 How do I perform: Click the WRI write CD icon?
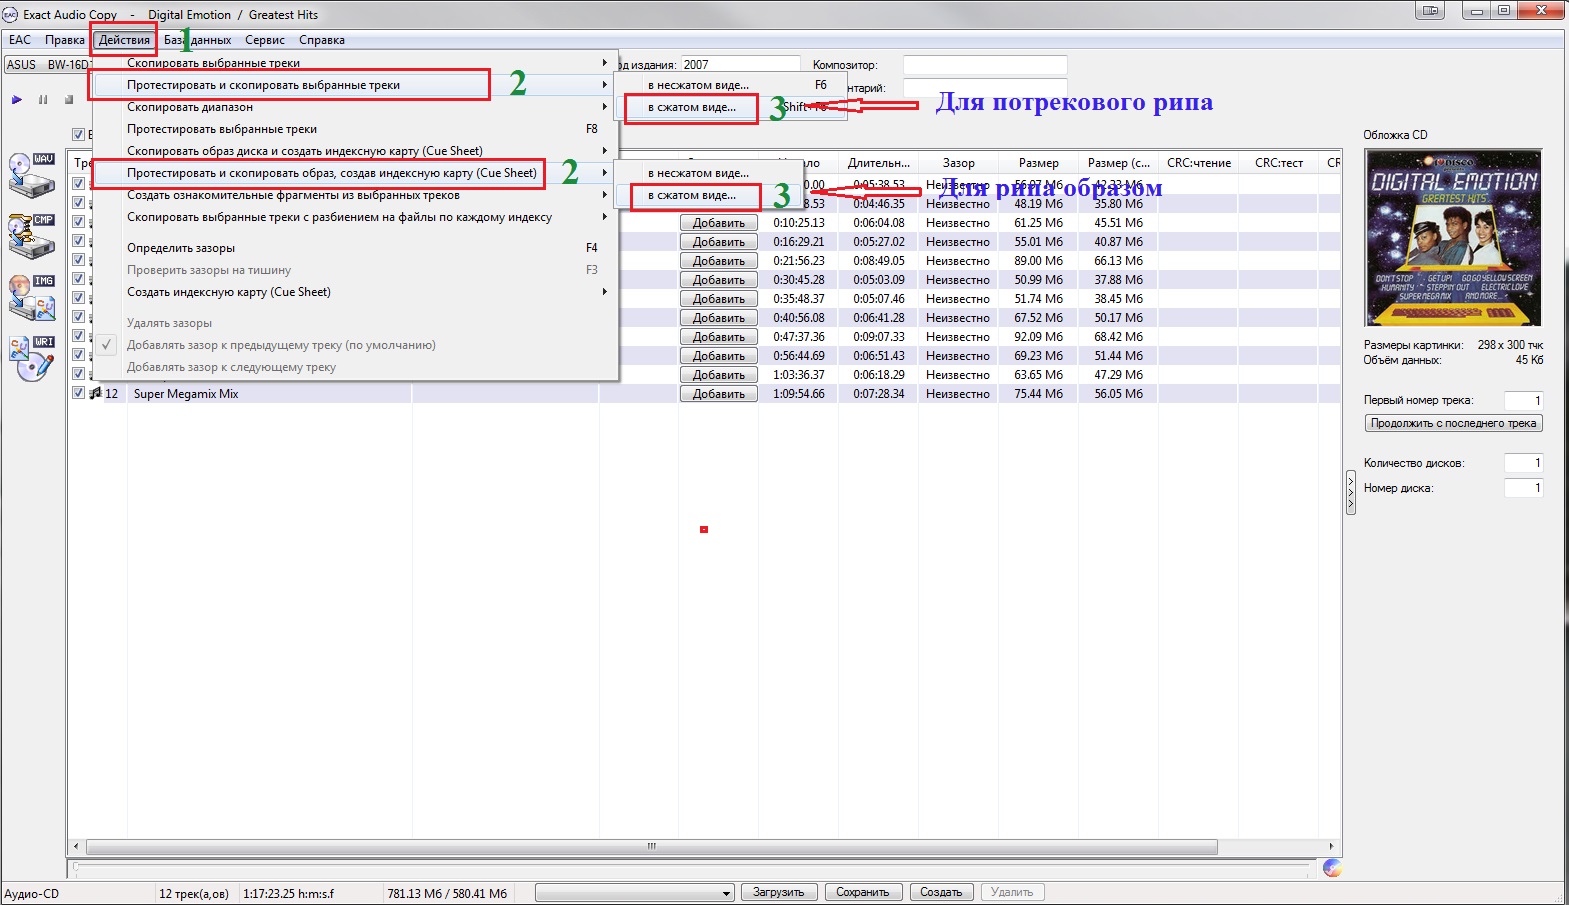point(31,358)
